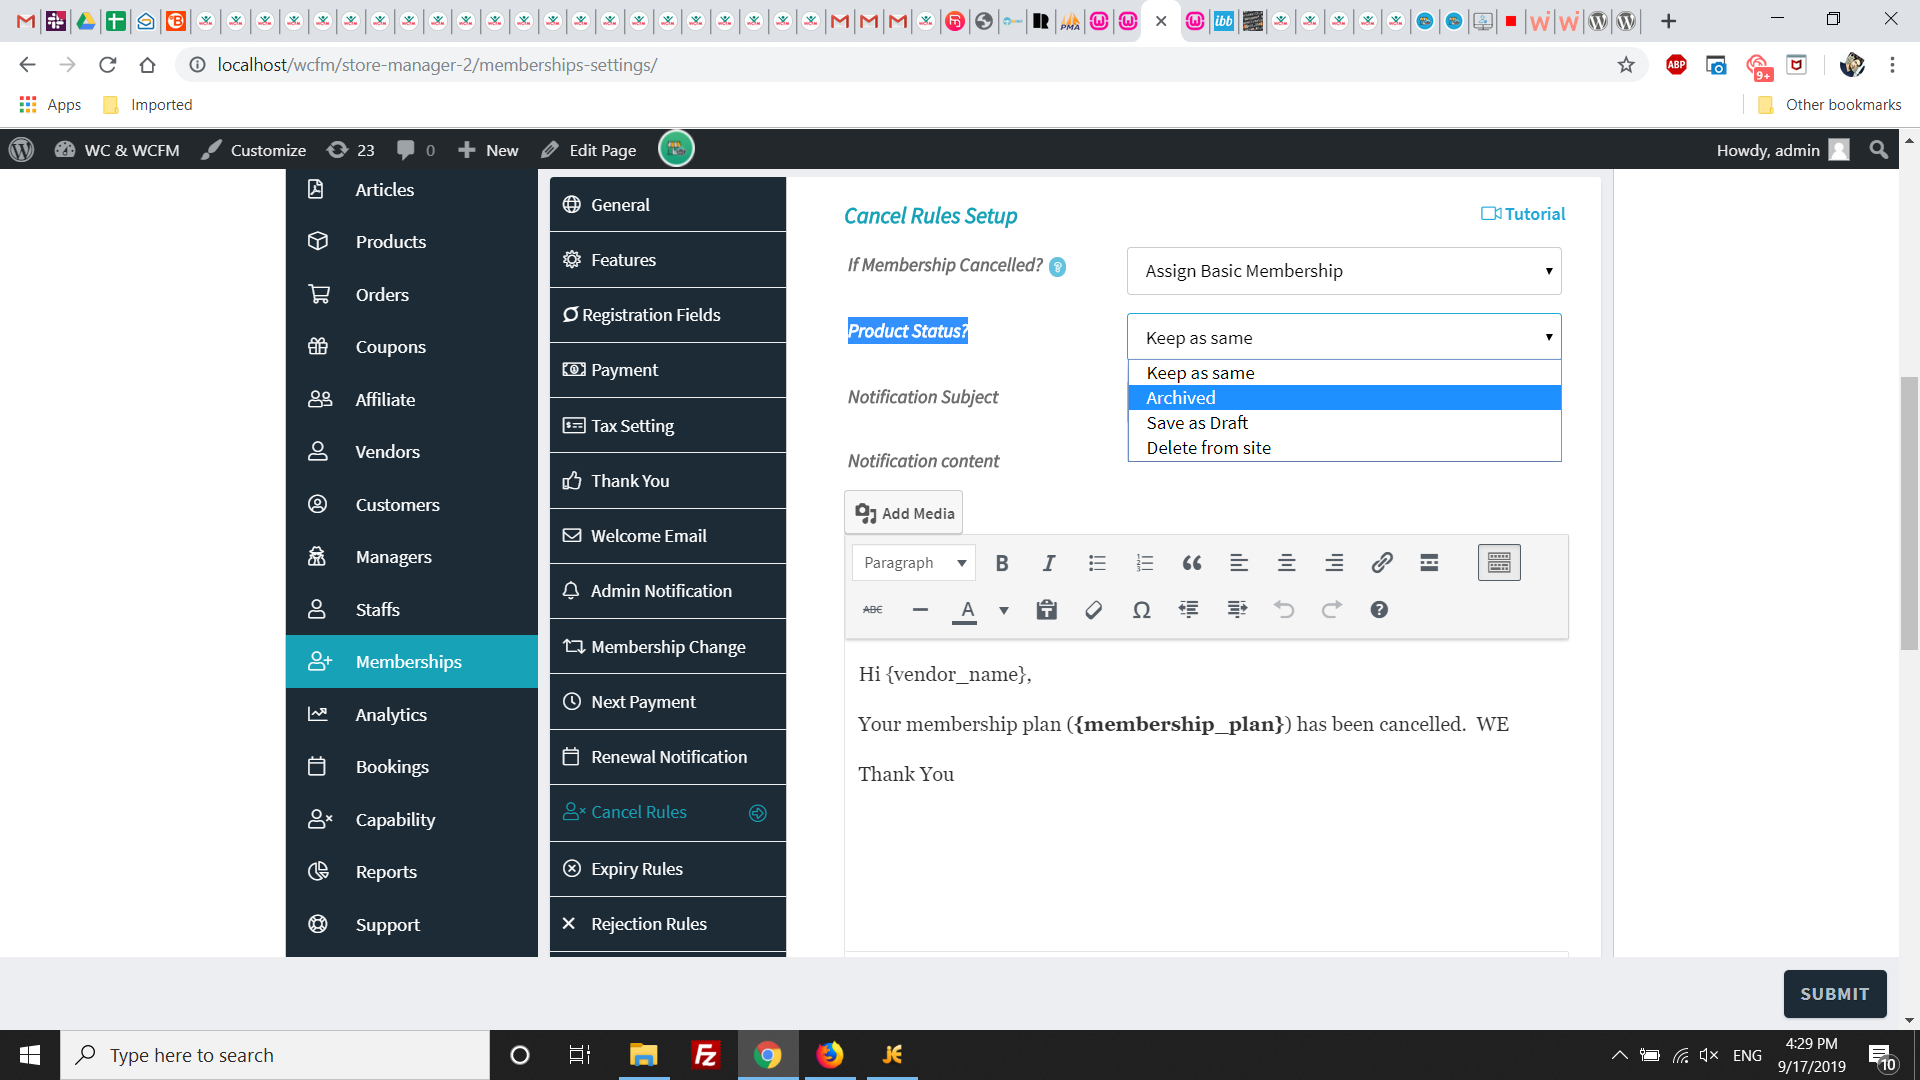Open the Tutorial link
Image resolution: width=1920 pixels, height=1080 pixels.
click(1523, 214)
